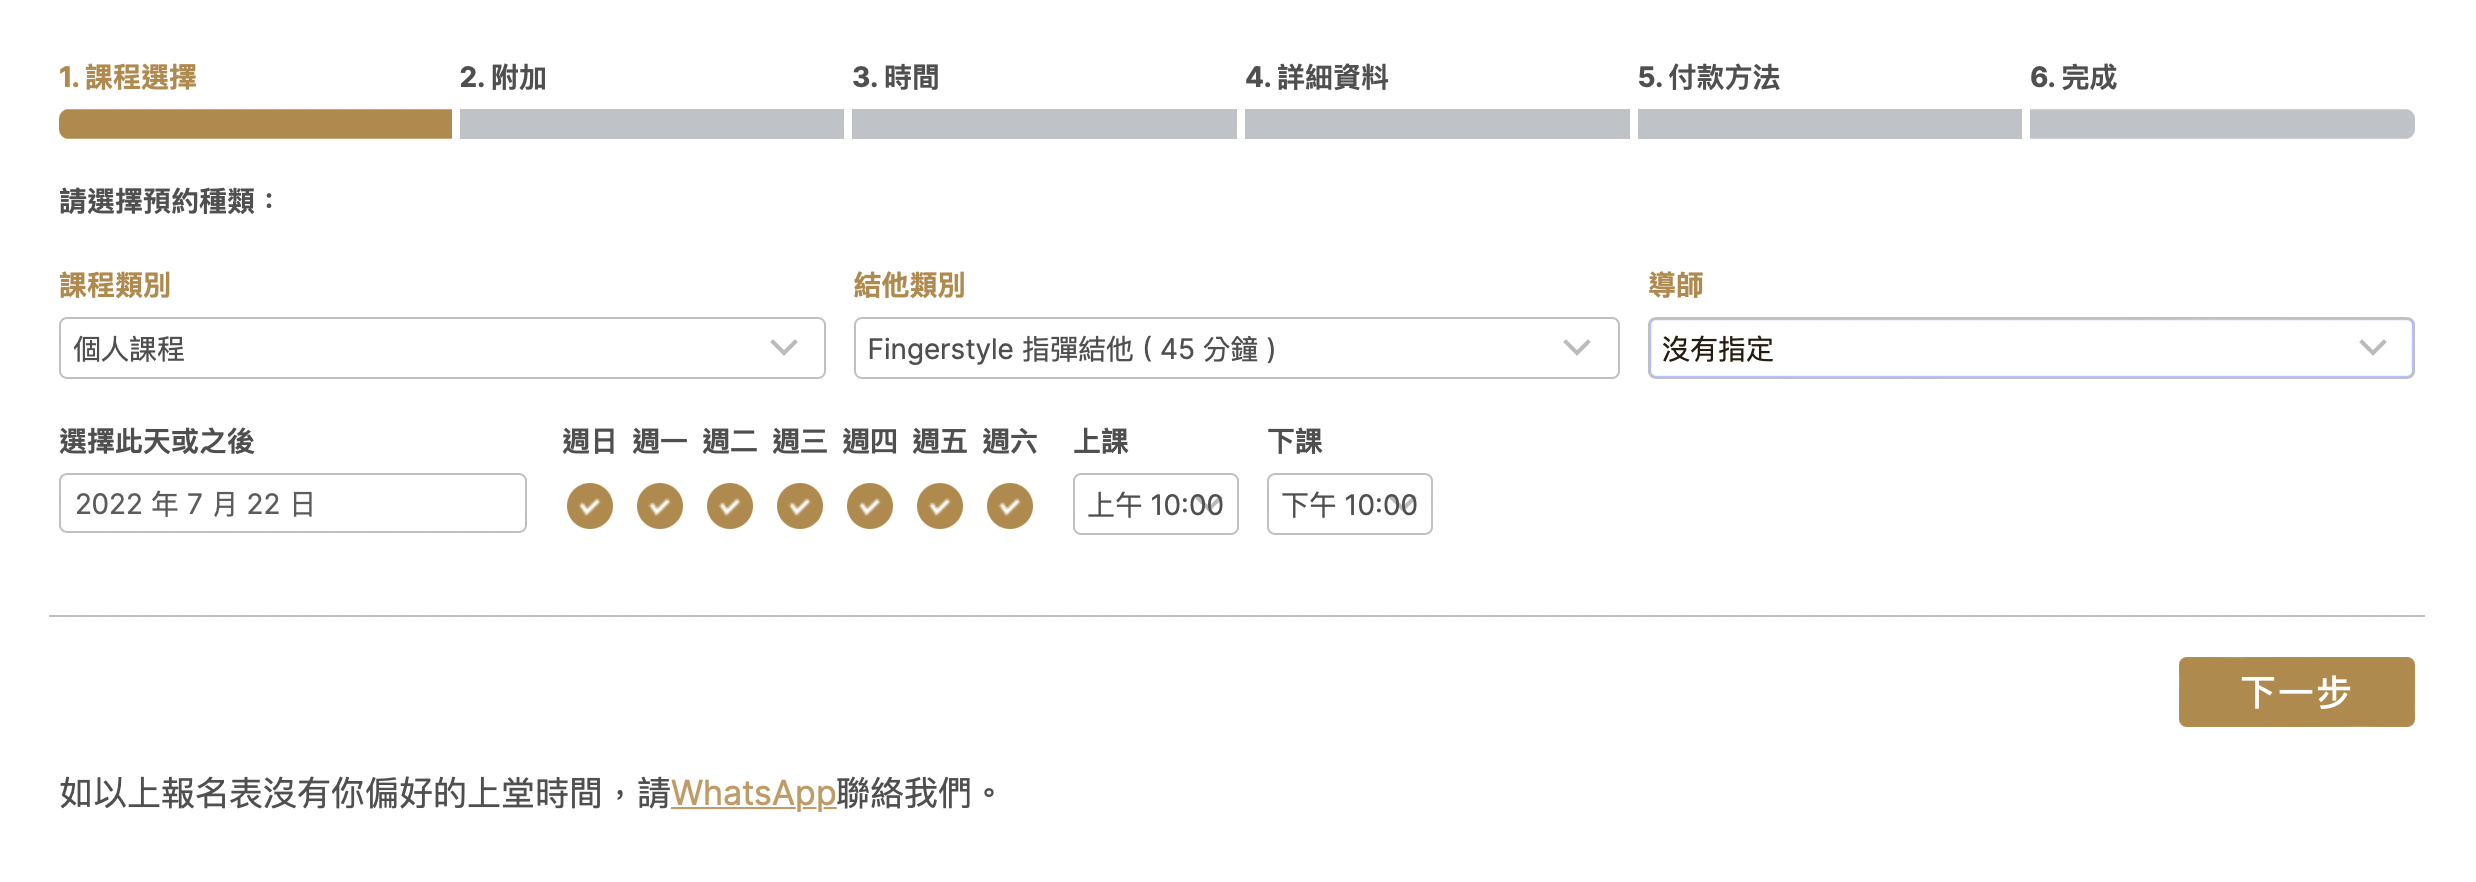The height and width of the screenshot is (882, 2476).
Task: Go to step 2. 附加
Action: 503,77
